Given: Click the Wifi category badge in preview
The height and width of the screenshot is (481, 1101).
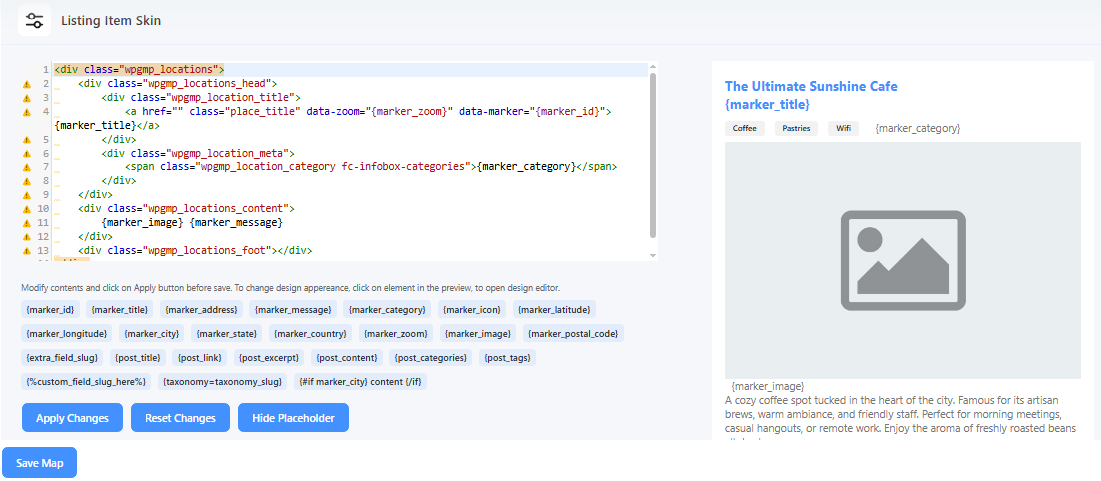Looking at the screenshot, I should point(843,129).
